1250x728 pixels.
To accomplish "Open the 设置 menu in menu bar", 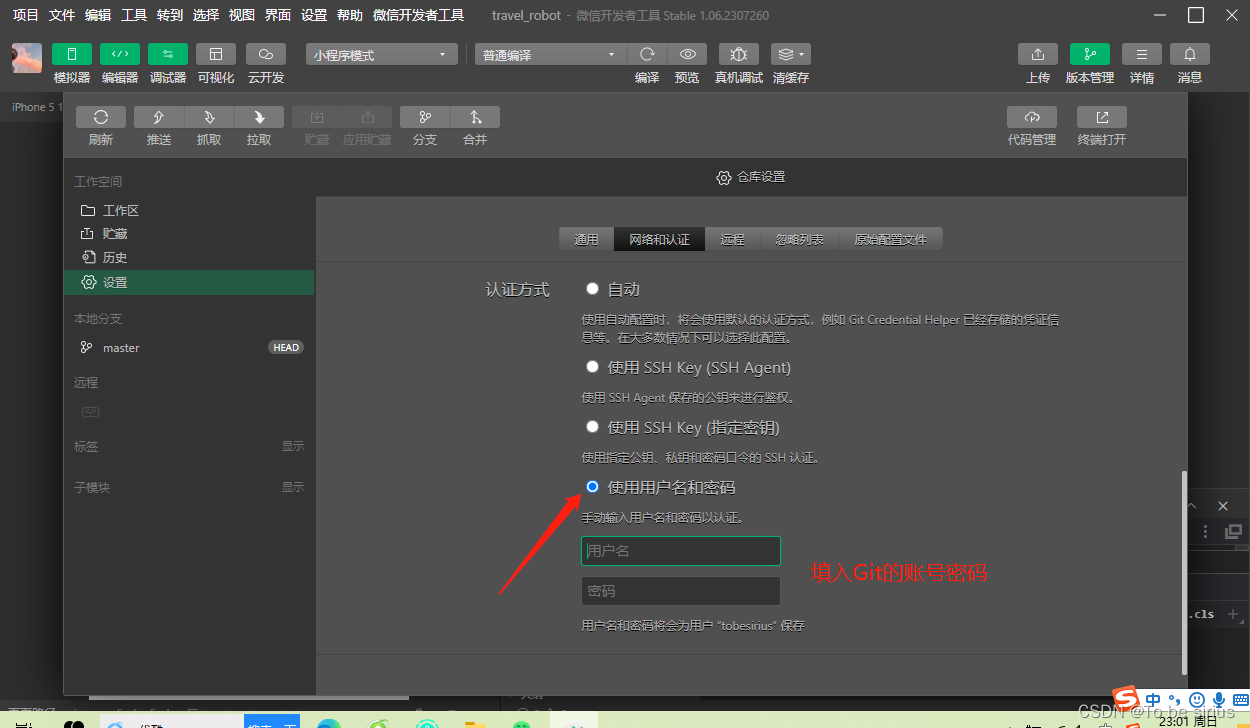I will pyautogui.click(x=314, y=15).
